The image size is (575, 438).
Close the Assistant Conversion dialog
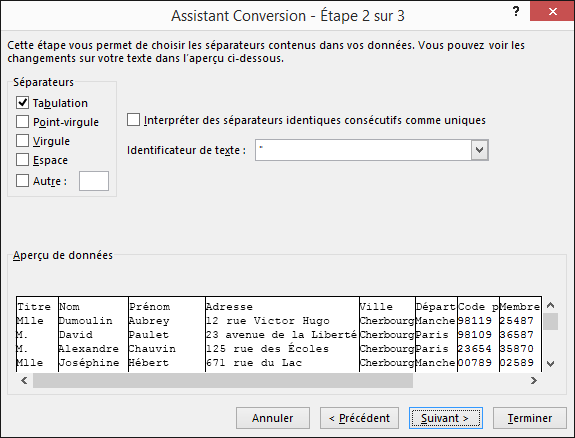[x=553, y=11]
